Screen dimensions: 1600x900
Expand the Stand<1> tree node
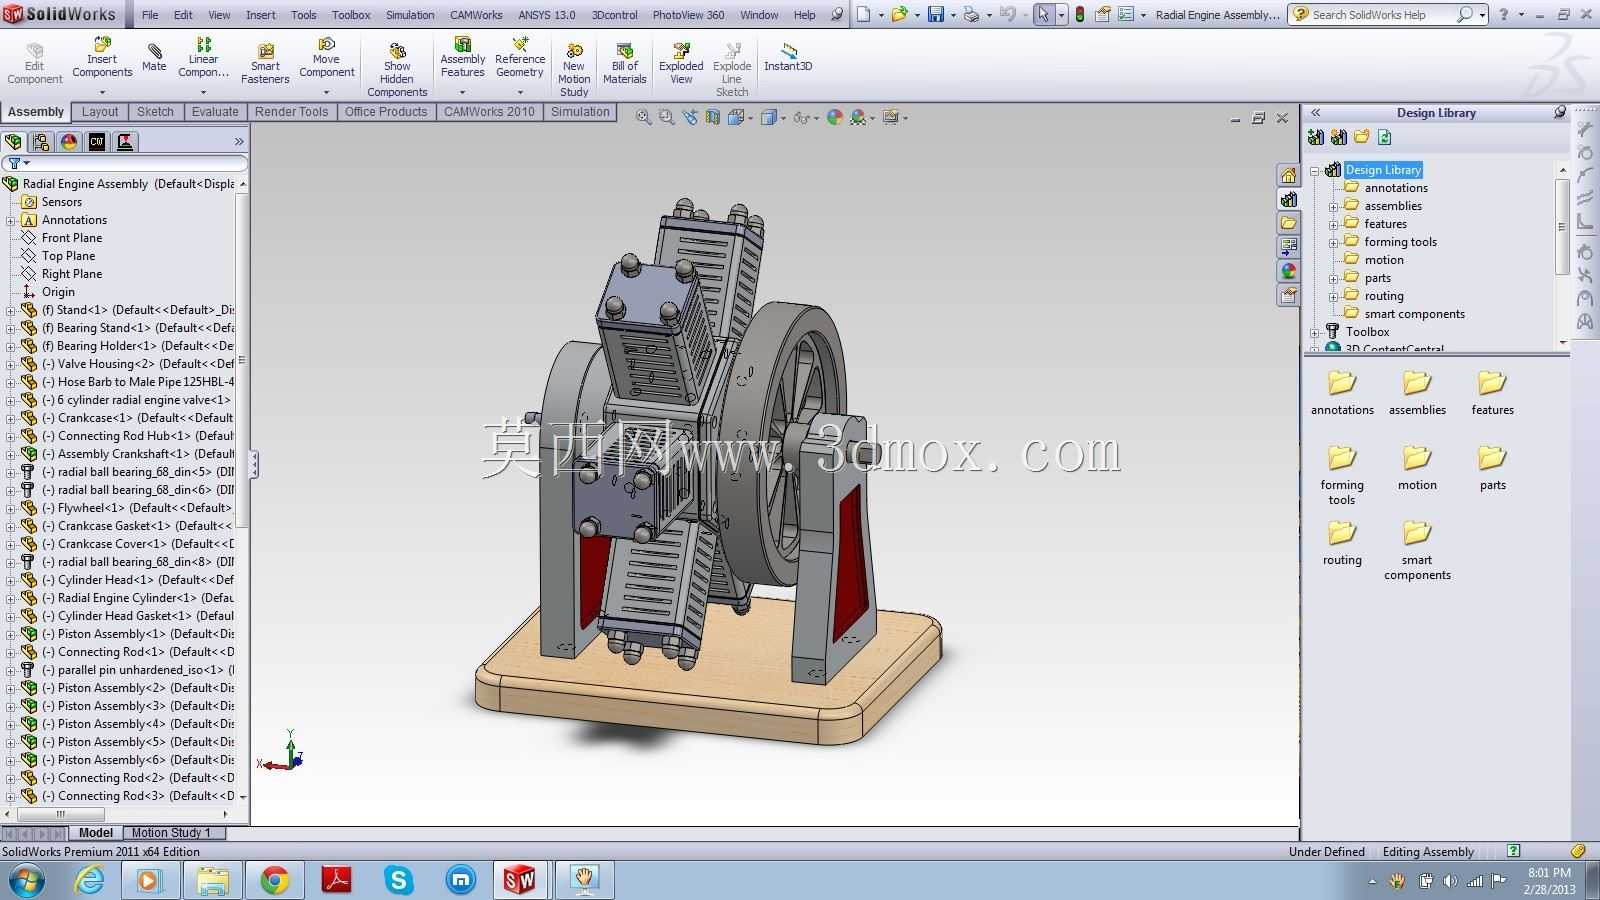(x=11, y=310)
